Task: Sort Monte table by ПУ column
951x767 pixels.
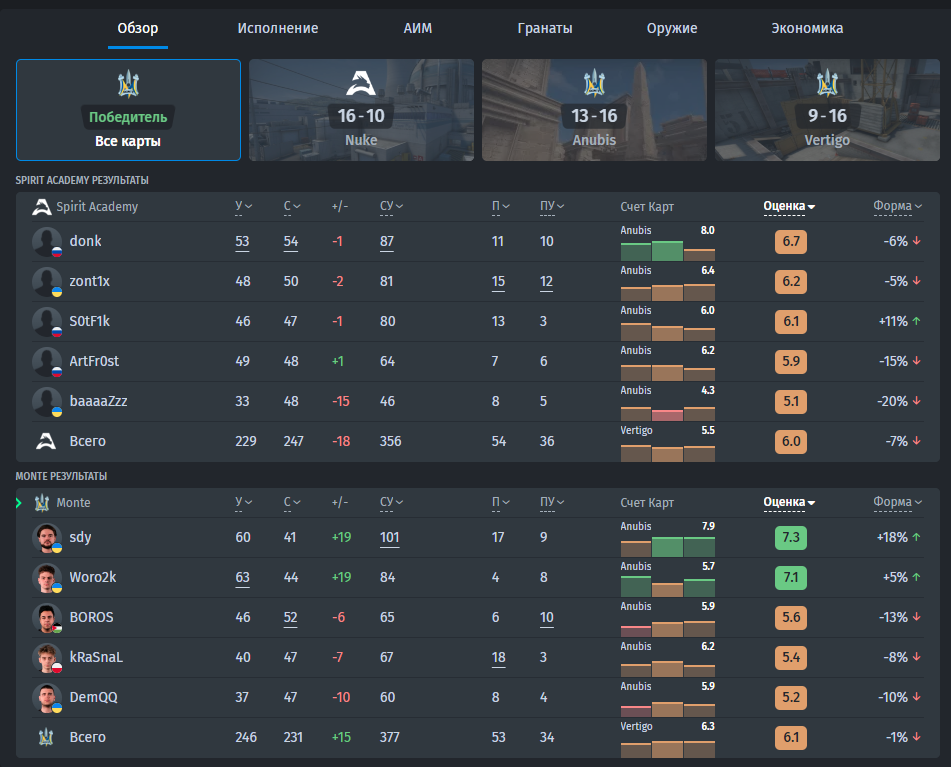Action: (x=552, y=503)
